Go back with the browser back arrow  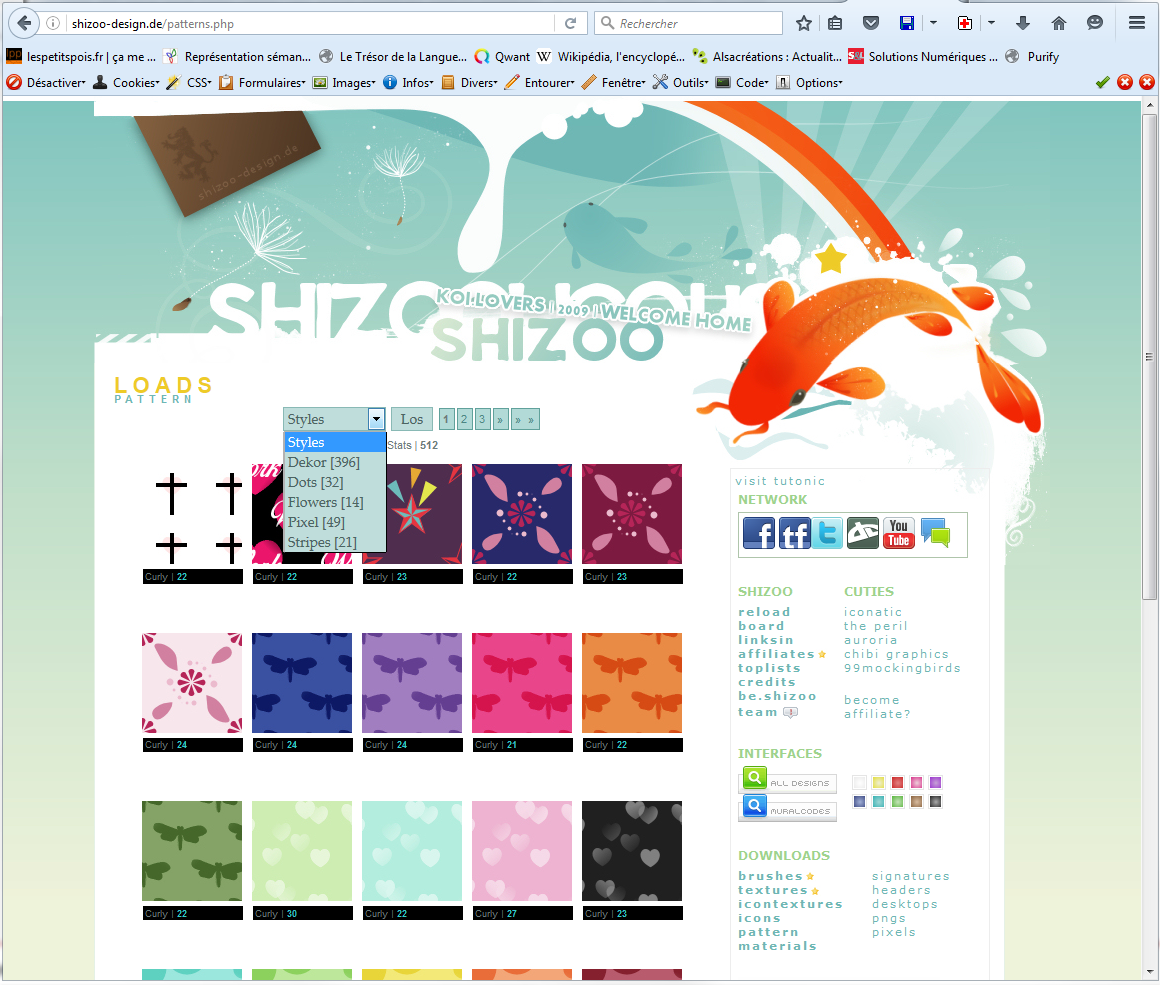click(x=24, y=23)
